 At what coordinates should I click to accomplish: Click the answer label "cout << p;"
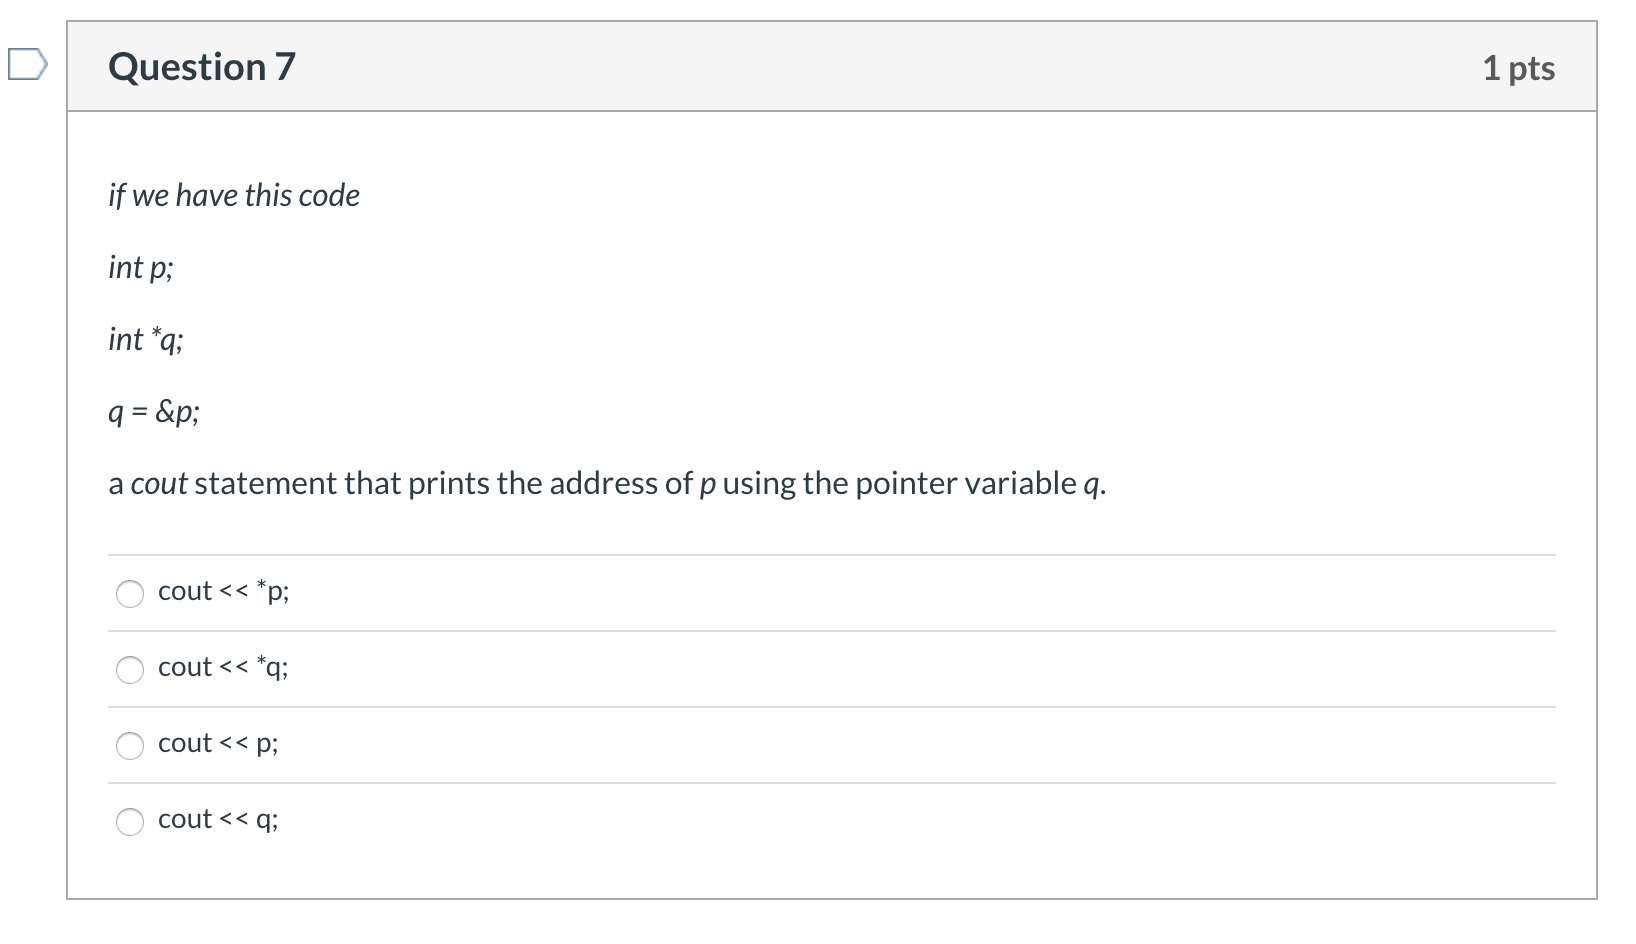(218, 743)
